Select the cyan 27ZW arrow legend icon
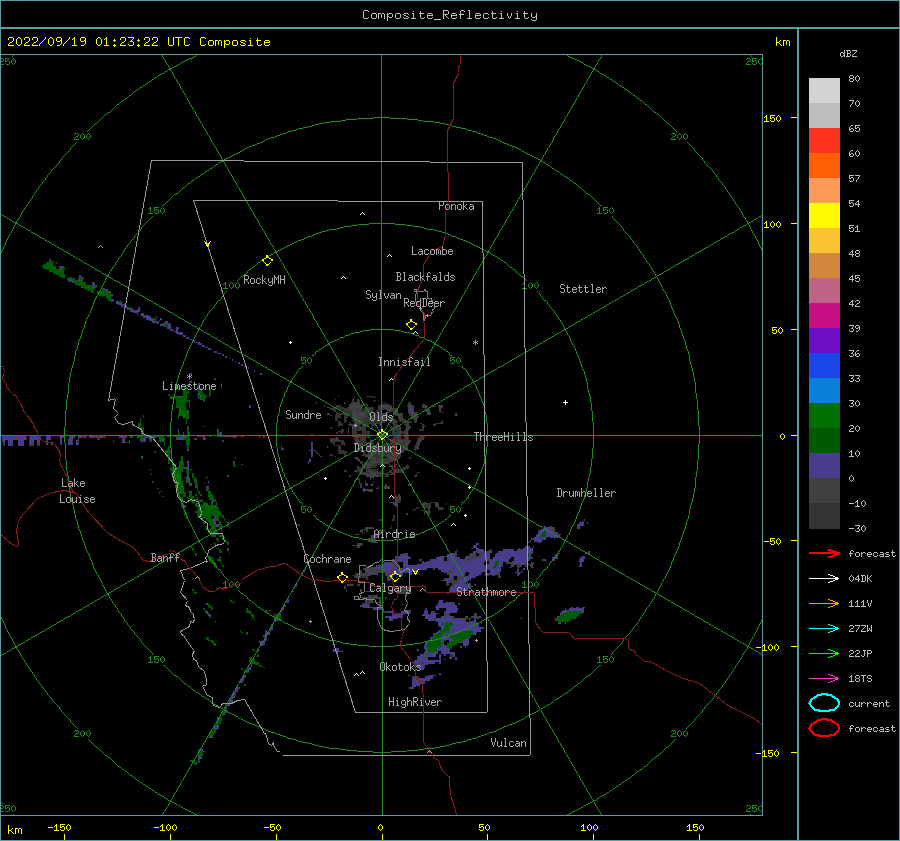The width and height of the screenshot is (900, 841). (x=824, y=629)
